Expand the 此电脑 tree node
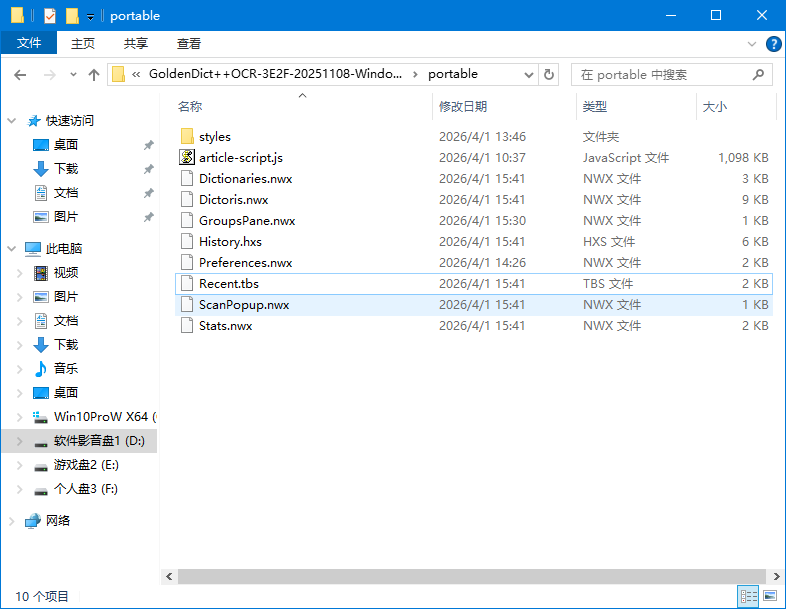Viewport: 786px width, 609px height. [12, 248]
